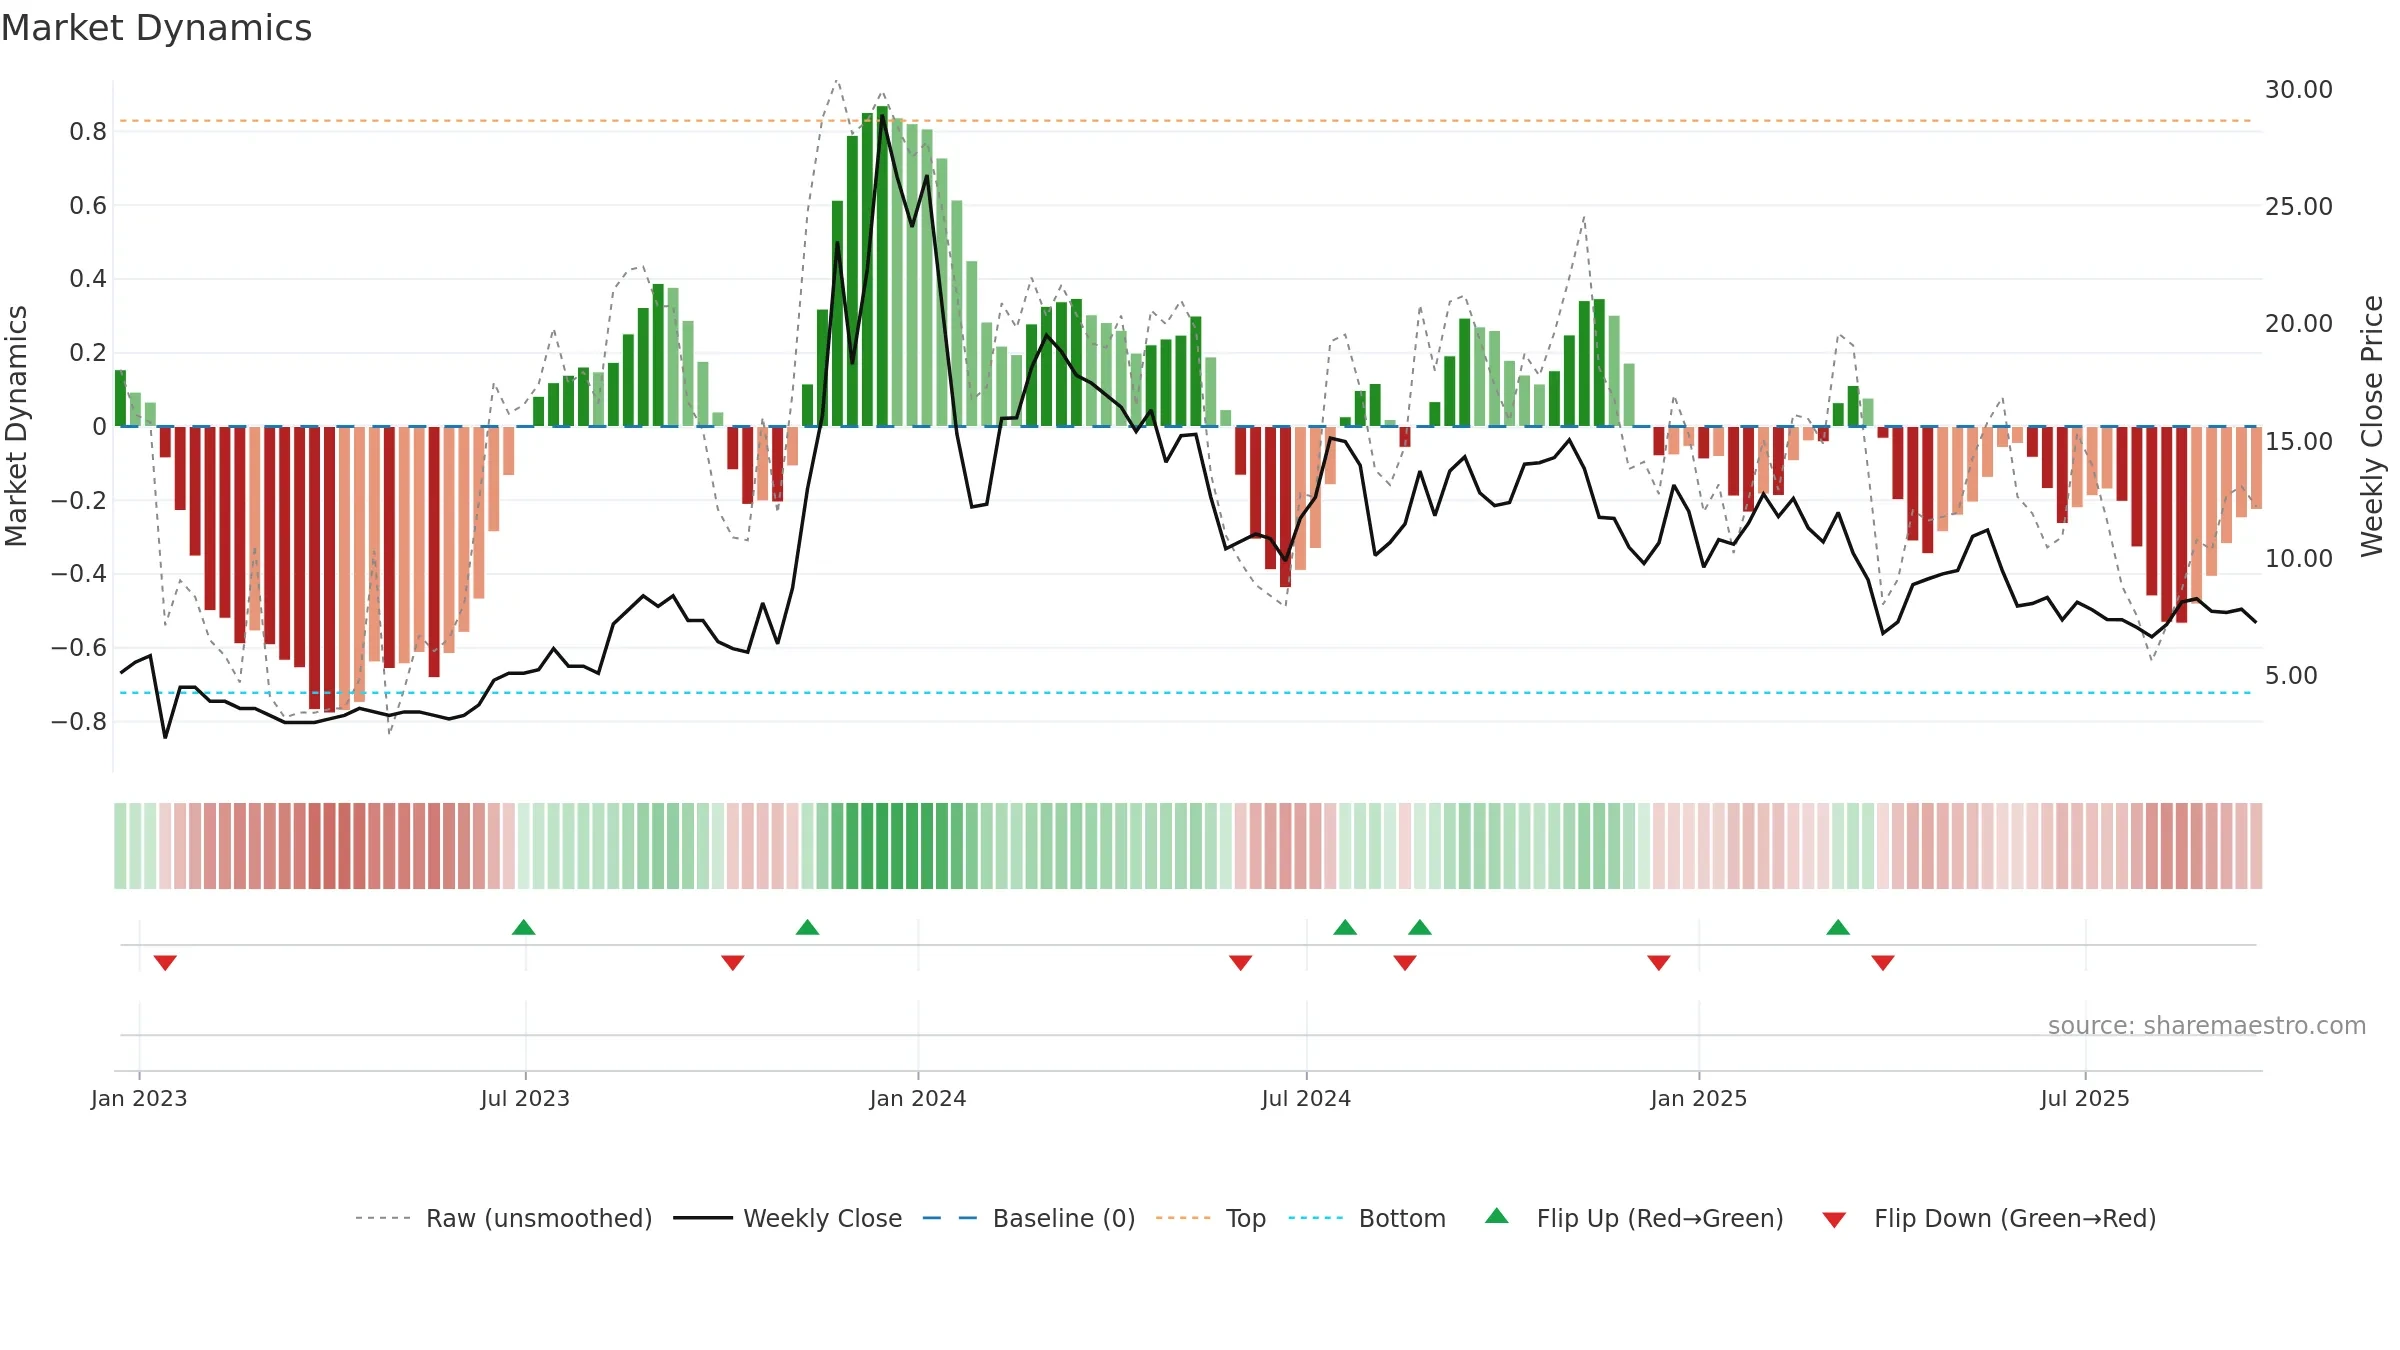Click the green Flip Up legend triangle icon
The width and height of the screenshot is (2400, 1350).
pos(1497,1216)
